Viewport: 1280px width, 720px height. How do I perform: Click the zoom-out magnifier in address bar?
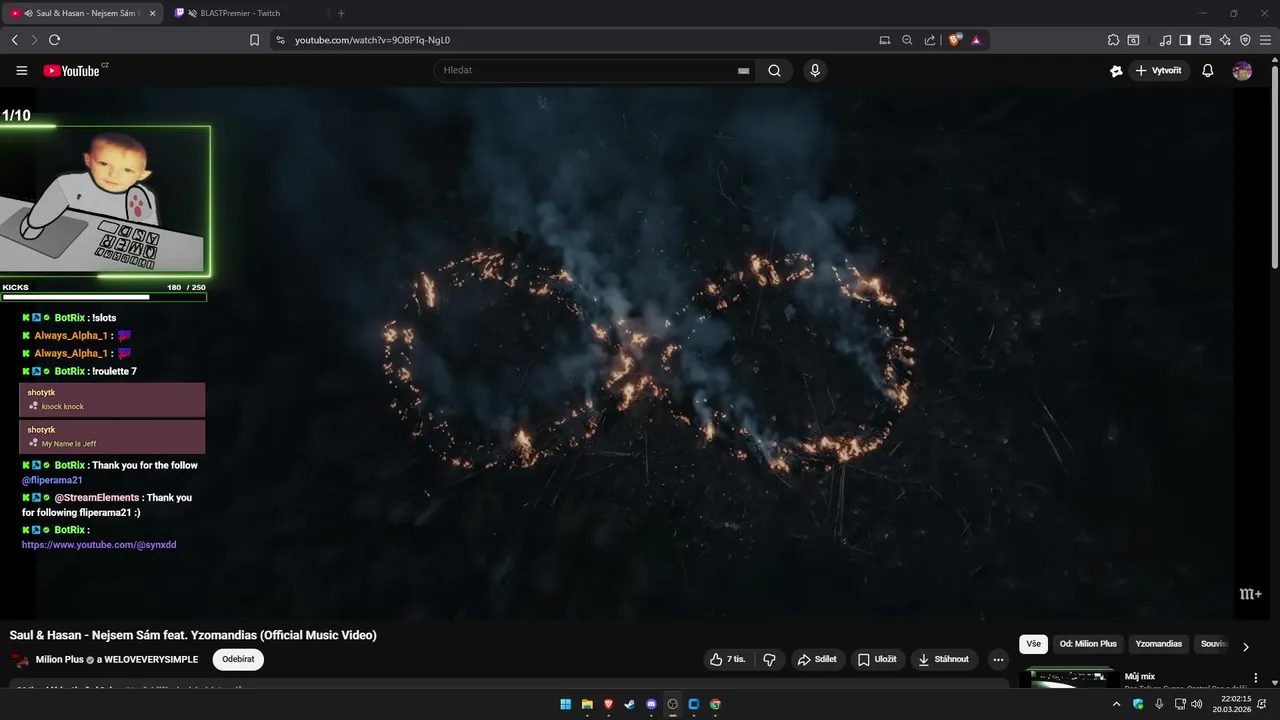tap(907, 40)
